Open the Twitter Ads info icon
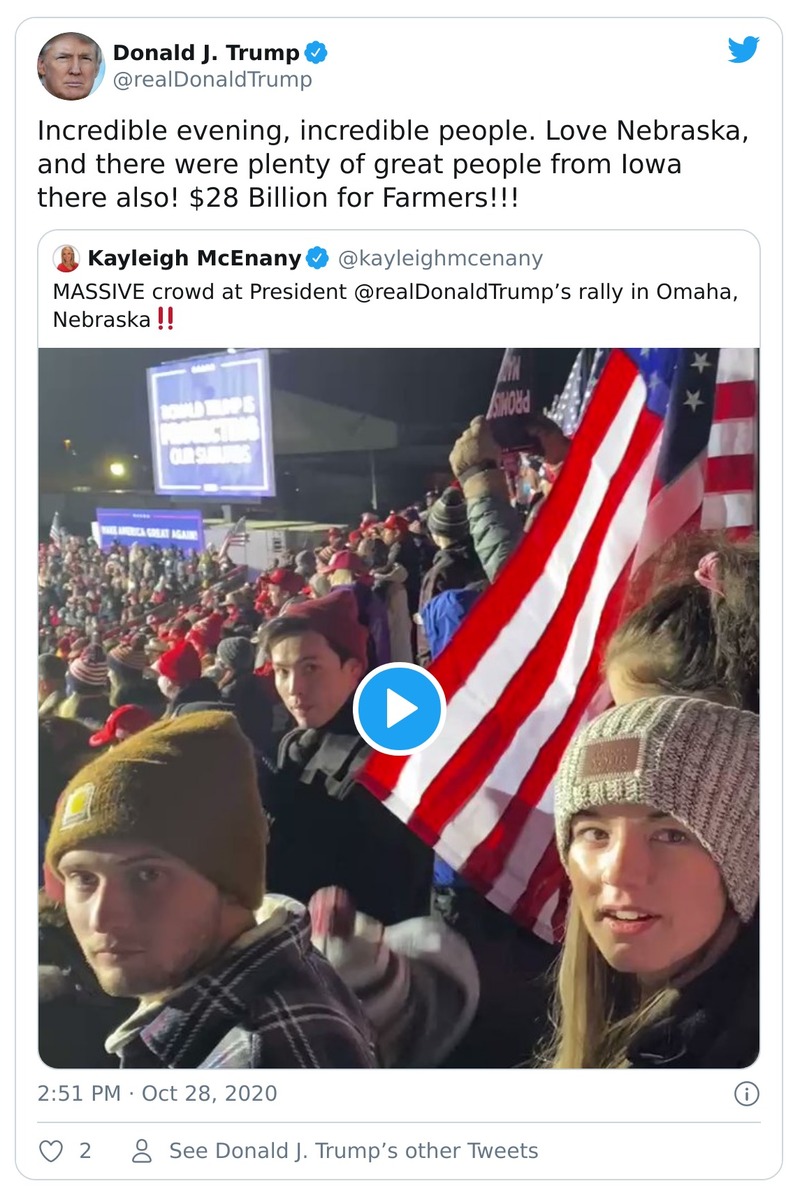 (746, 1094)
